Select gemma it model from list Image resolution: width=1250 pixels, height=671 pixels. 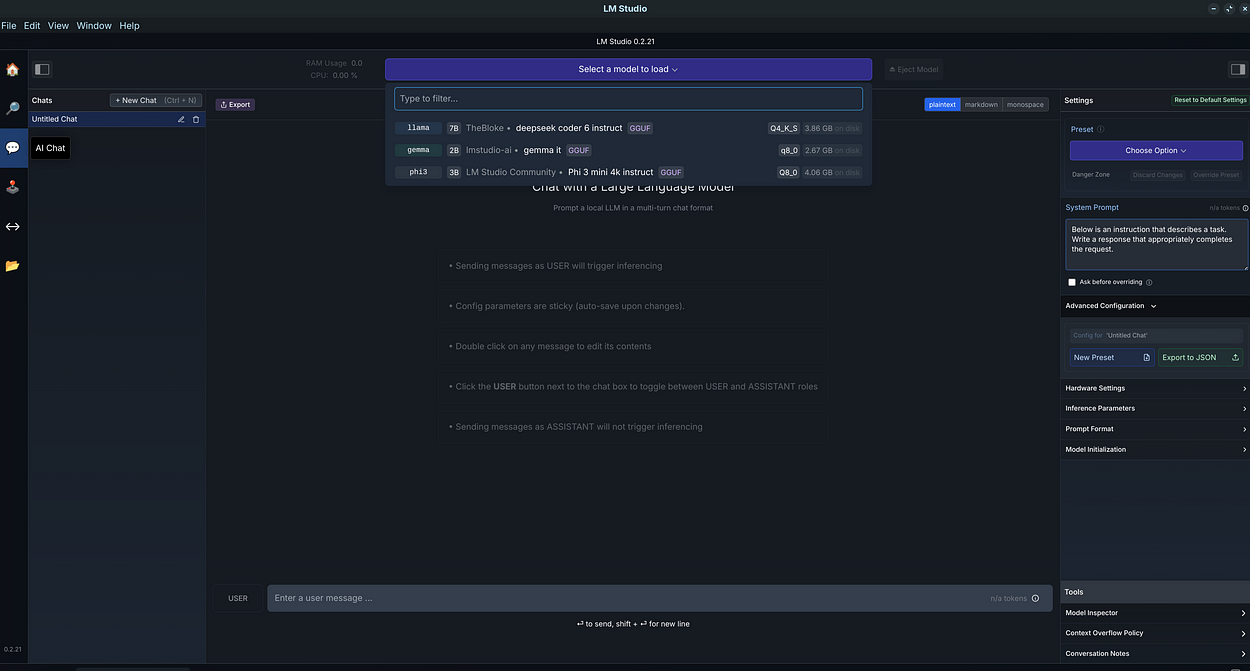[x=628, y=150]
